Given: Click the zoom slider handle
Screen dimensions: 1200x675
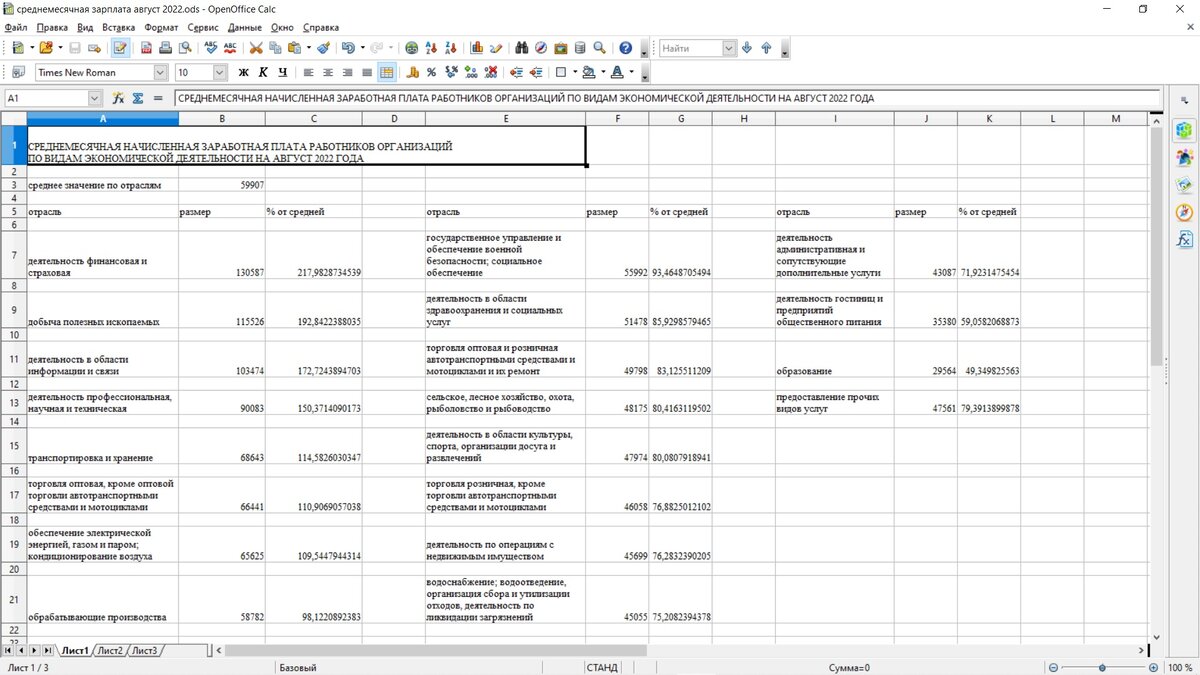Looking at the screenshot, I should [1102, 667].
